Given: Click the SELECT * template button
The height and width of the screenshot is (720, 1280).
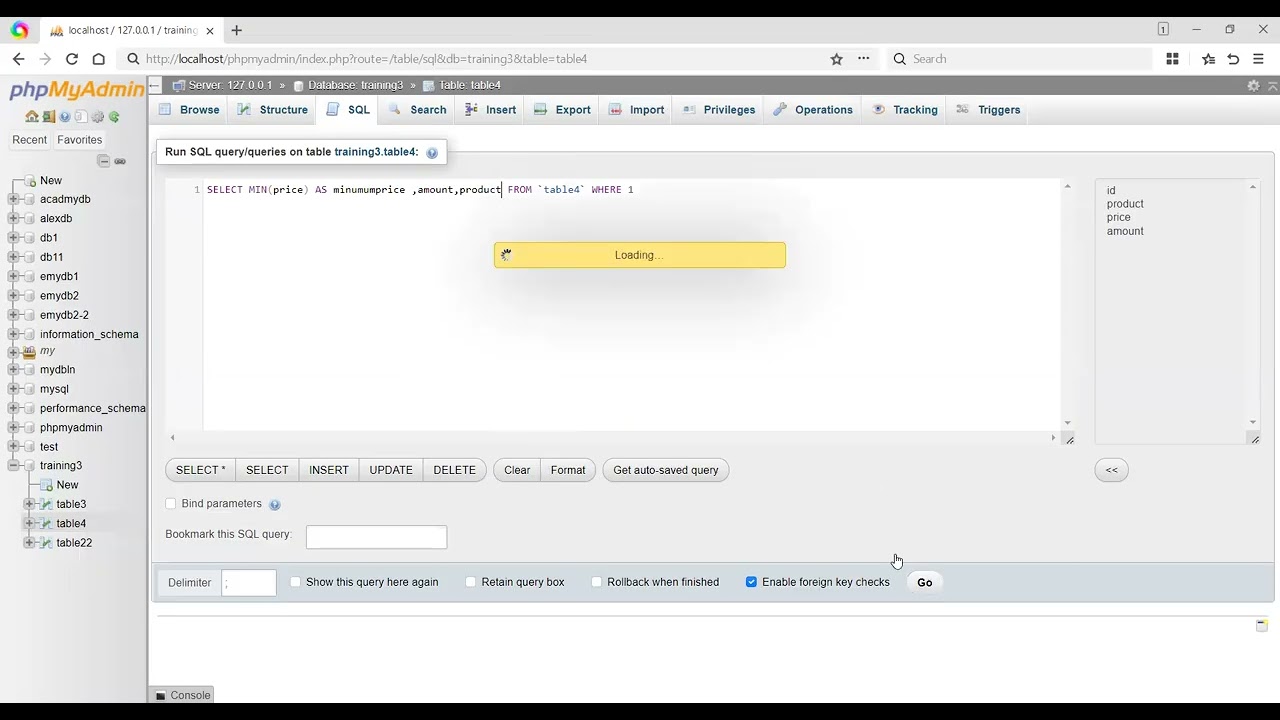Looking at the screenshot, I should coord(201,470).
